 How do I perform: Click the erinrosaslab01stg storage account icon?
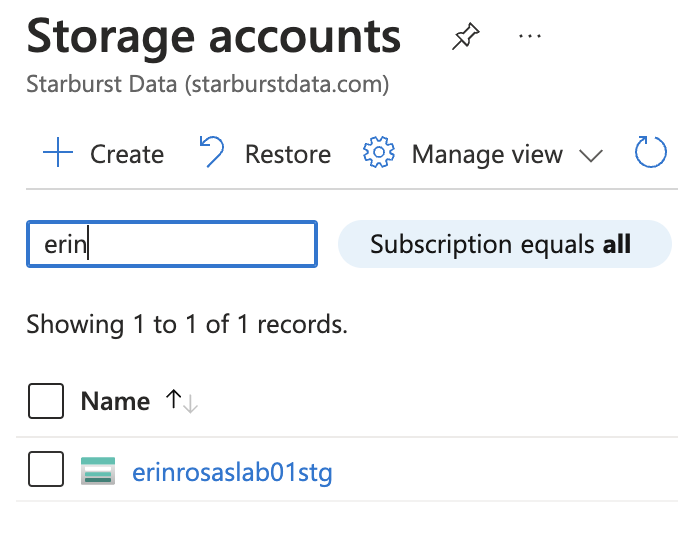(x=98, y=471)
